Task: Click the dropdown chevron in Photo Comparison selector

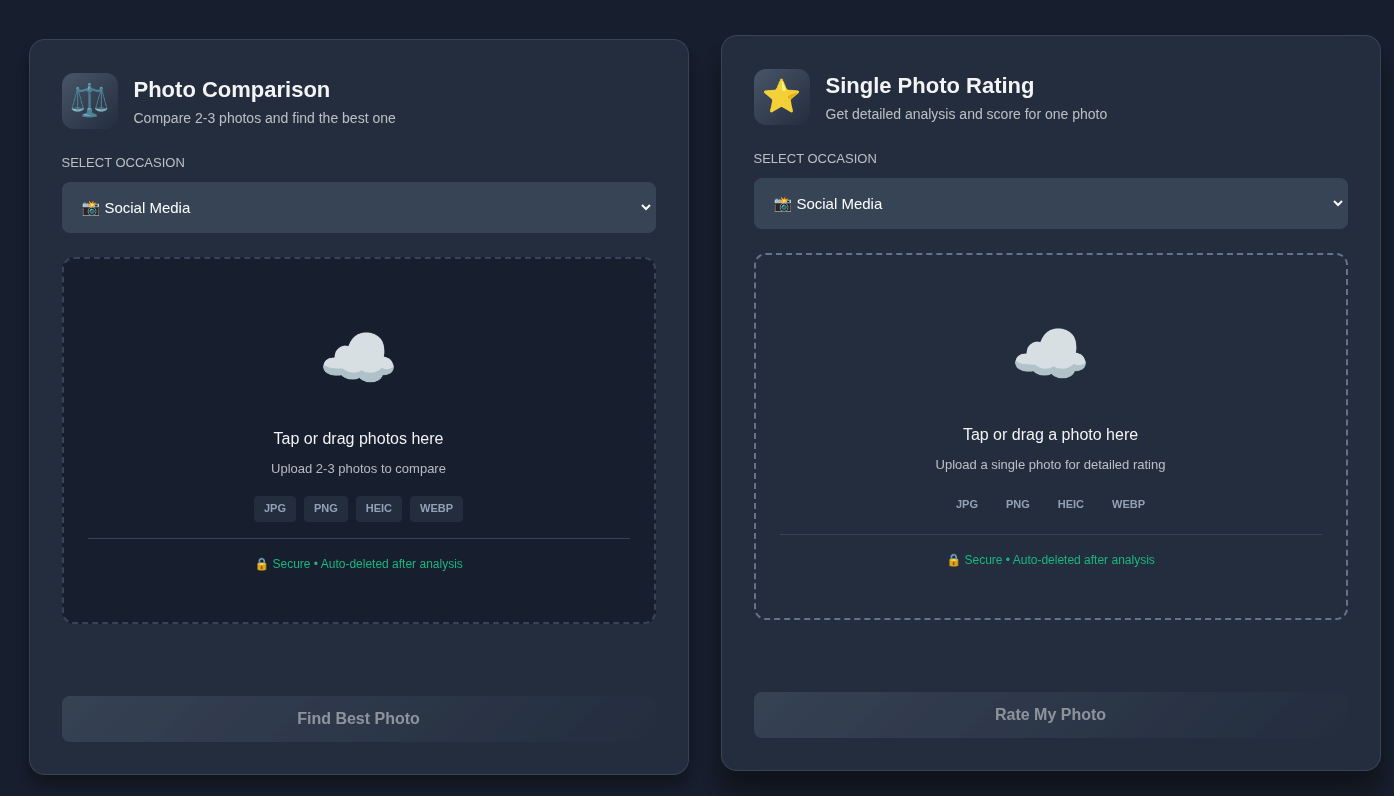Action: click(645, 208)
